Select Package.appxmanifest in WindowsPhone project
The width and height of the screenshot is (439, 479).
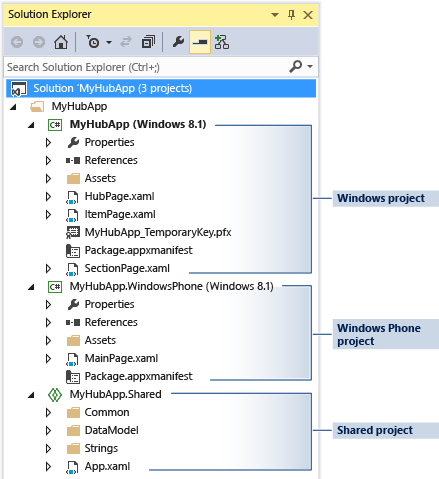(x=138, y=376)
